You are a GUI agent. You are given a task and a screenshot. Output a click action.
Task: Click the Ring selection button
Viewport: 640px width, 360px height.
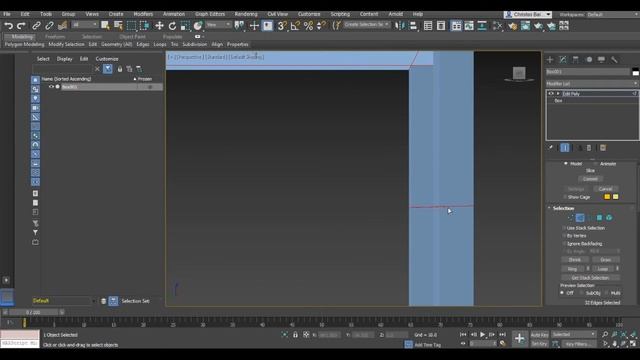point(572,269)
